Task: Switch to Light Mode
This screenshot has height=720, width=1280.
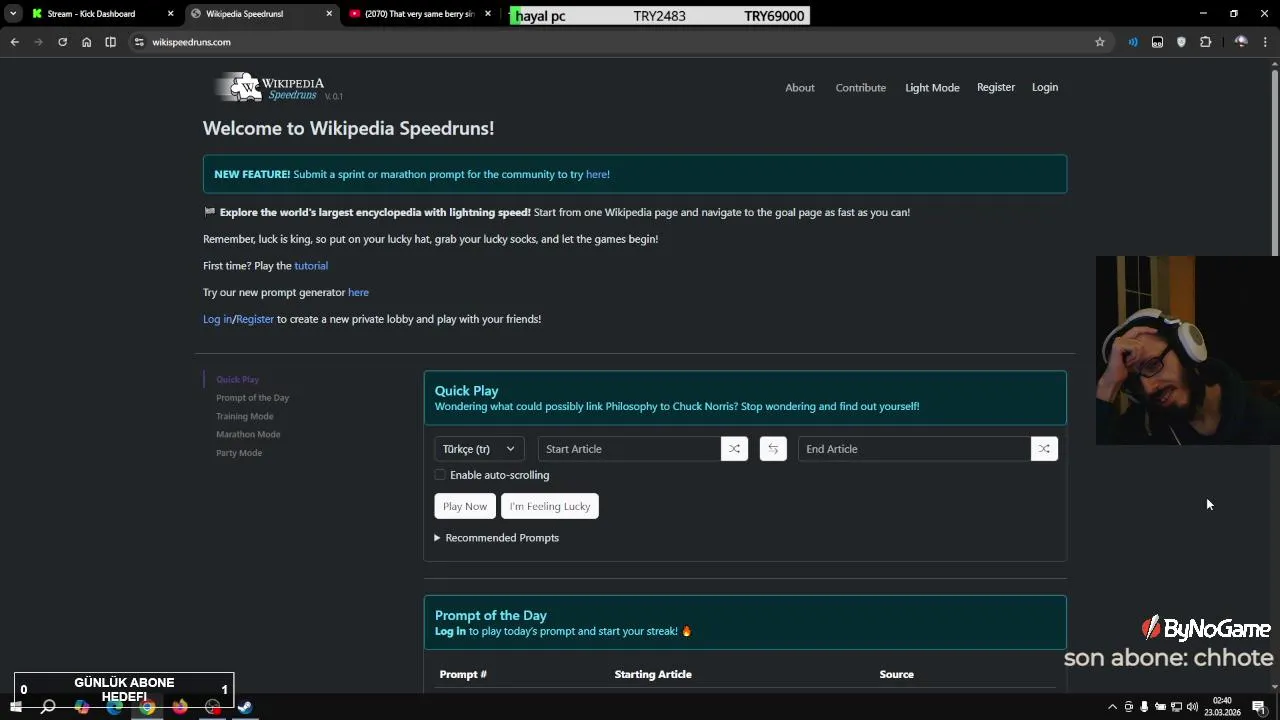Action: [932, 88]
